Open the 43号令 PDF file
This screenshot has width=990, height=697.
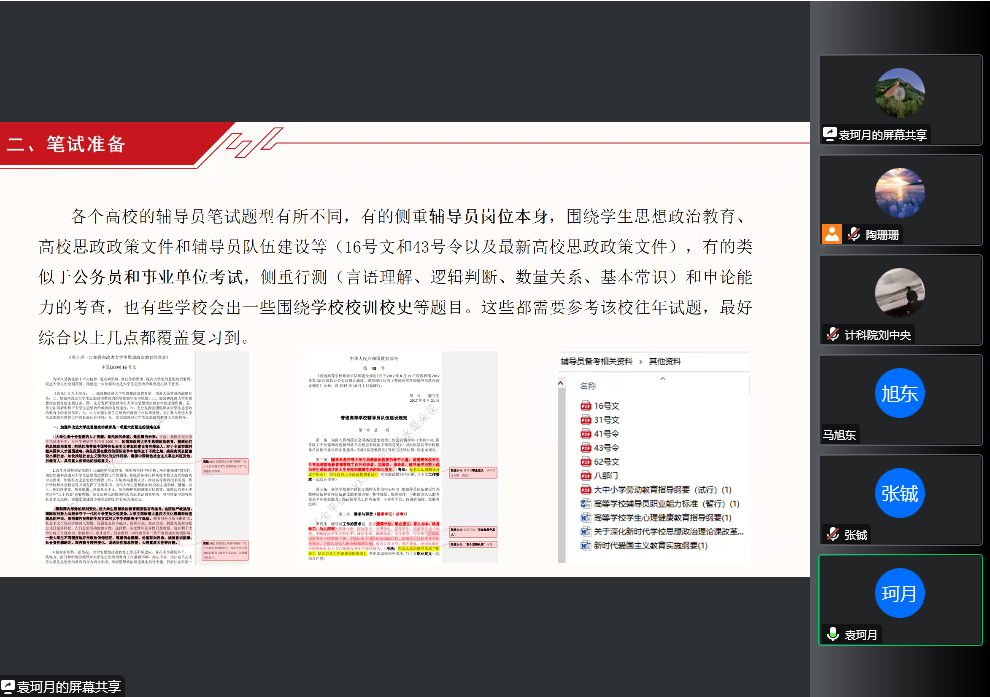tap(606, 448)
